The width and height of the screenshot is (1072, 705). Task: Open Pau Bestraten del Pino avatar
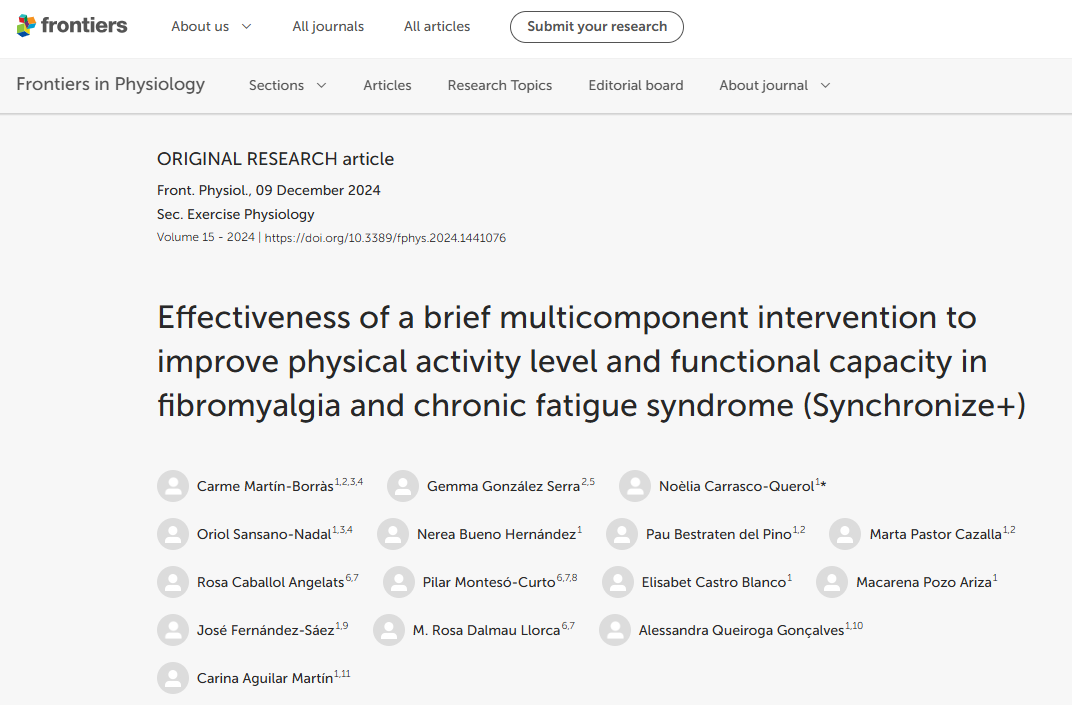622,534
